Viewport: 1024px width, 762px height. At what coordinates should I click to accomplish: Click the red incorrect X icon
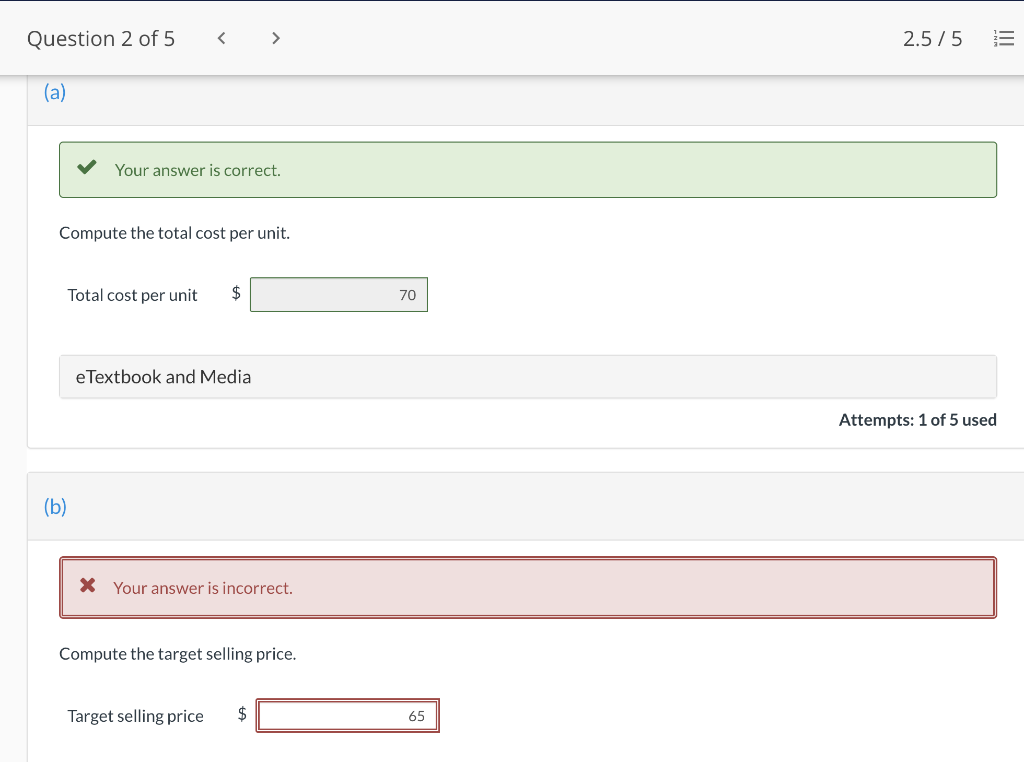(x=88, y=586)
